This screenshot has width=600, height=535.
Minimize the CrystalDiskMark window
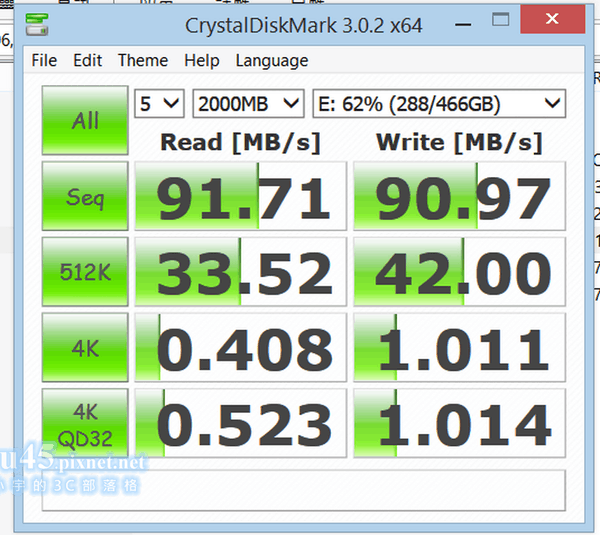click(x=463, y=24)
